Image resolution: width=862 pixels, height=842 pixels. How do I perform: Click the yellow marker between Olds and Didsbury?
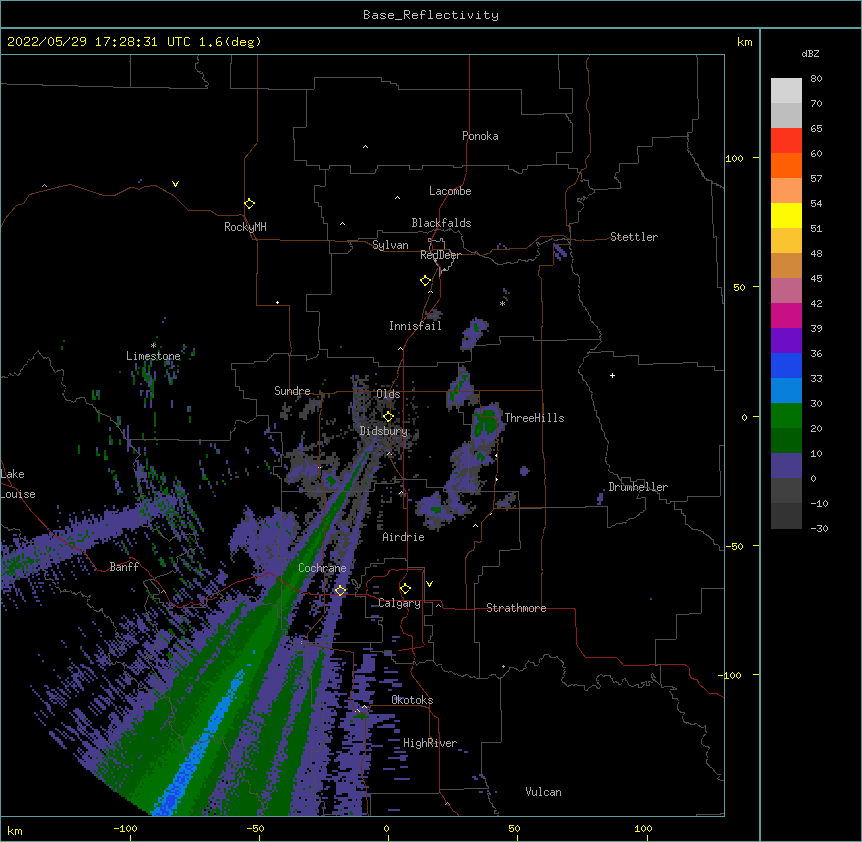[388, 416]
